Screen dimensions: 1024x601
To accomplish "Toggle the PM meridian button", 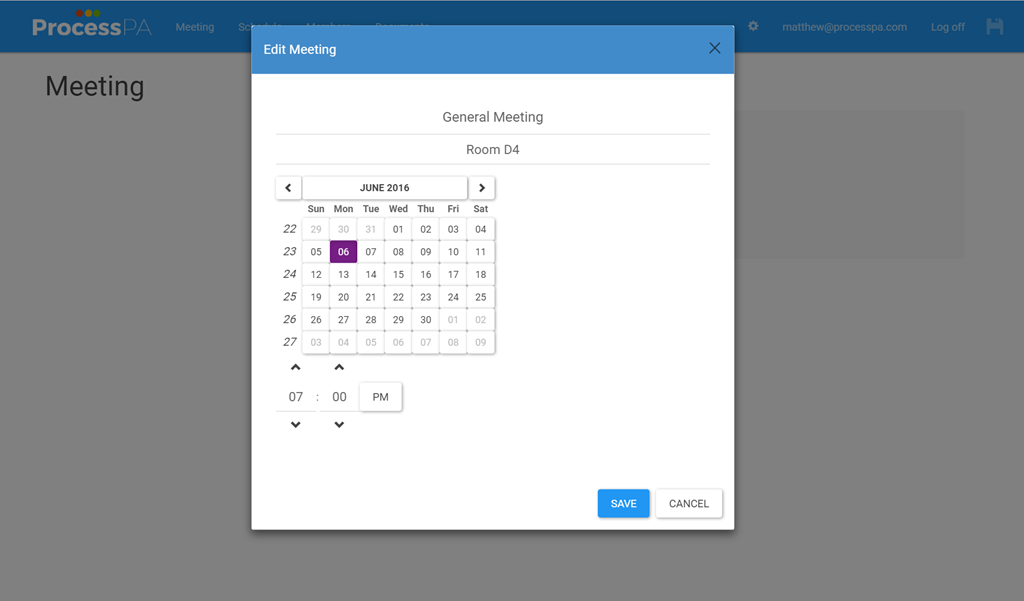I will (x=380, y=397).
